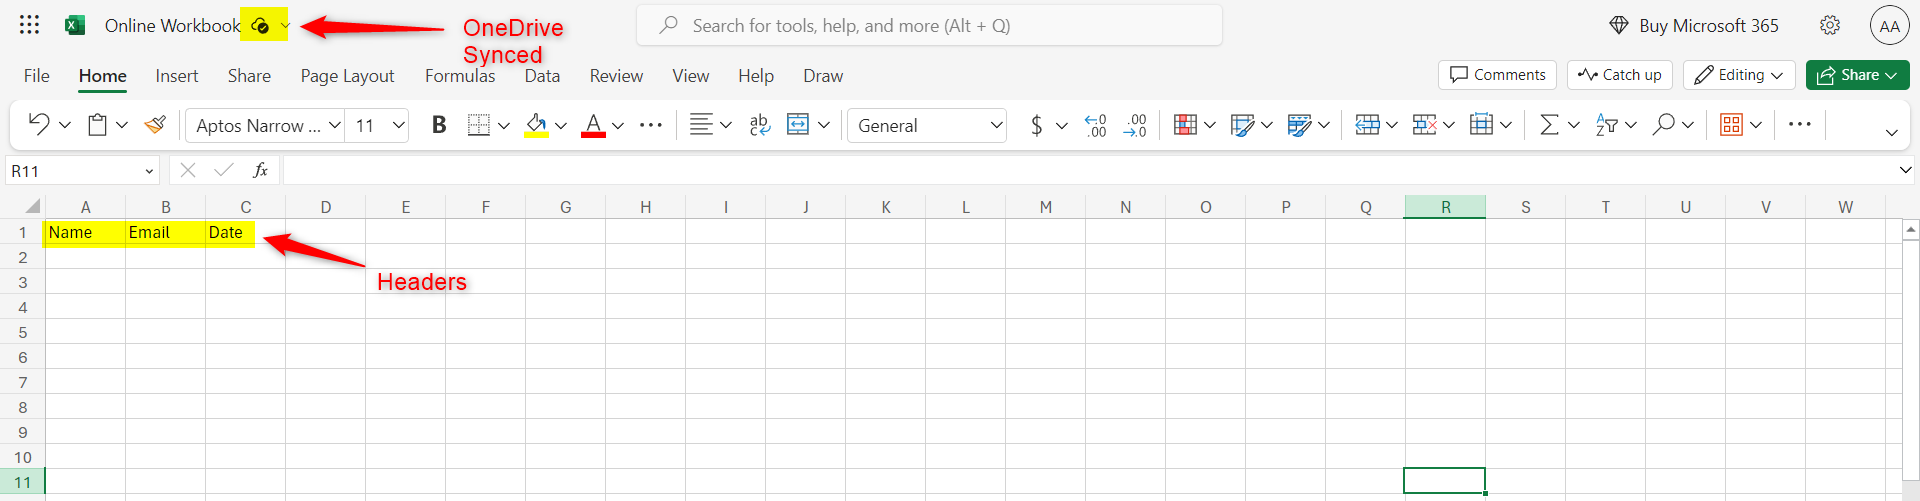Open the app launcher grid icon
This screenshot has width=1920, height=501.
(29, 25)
